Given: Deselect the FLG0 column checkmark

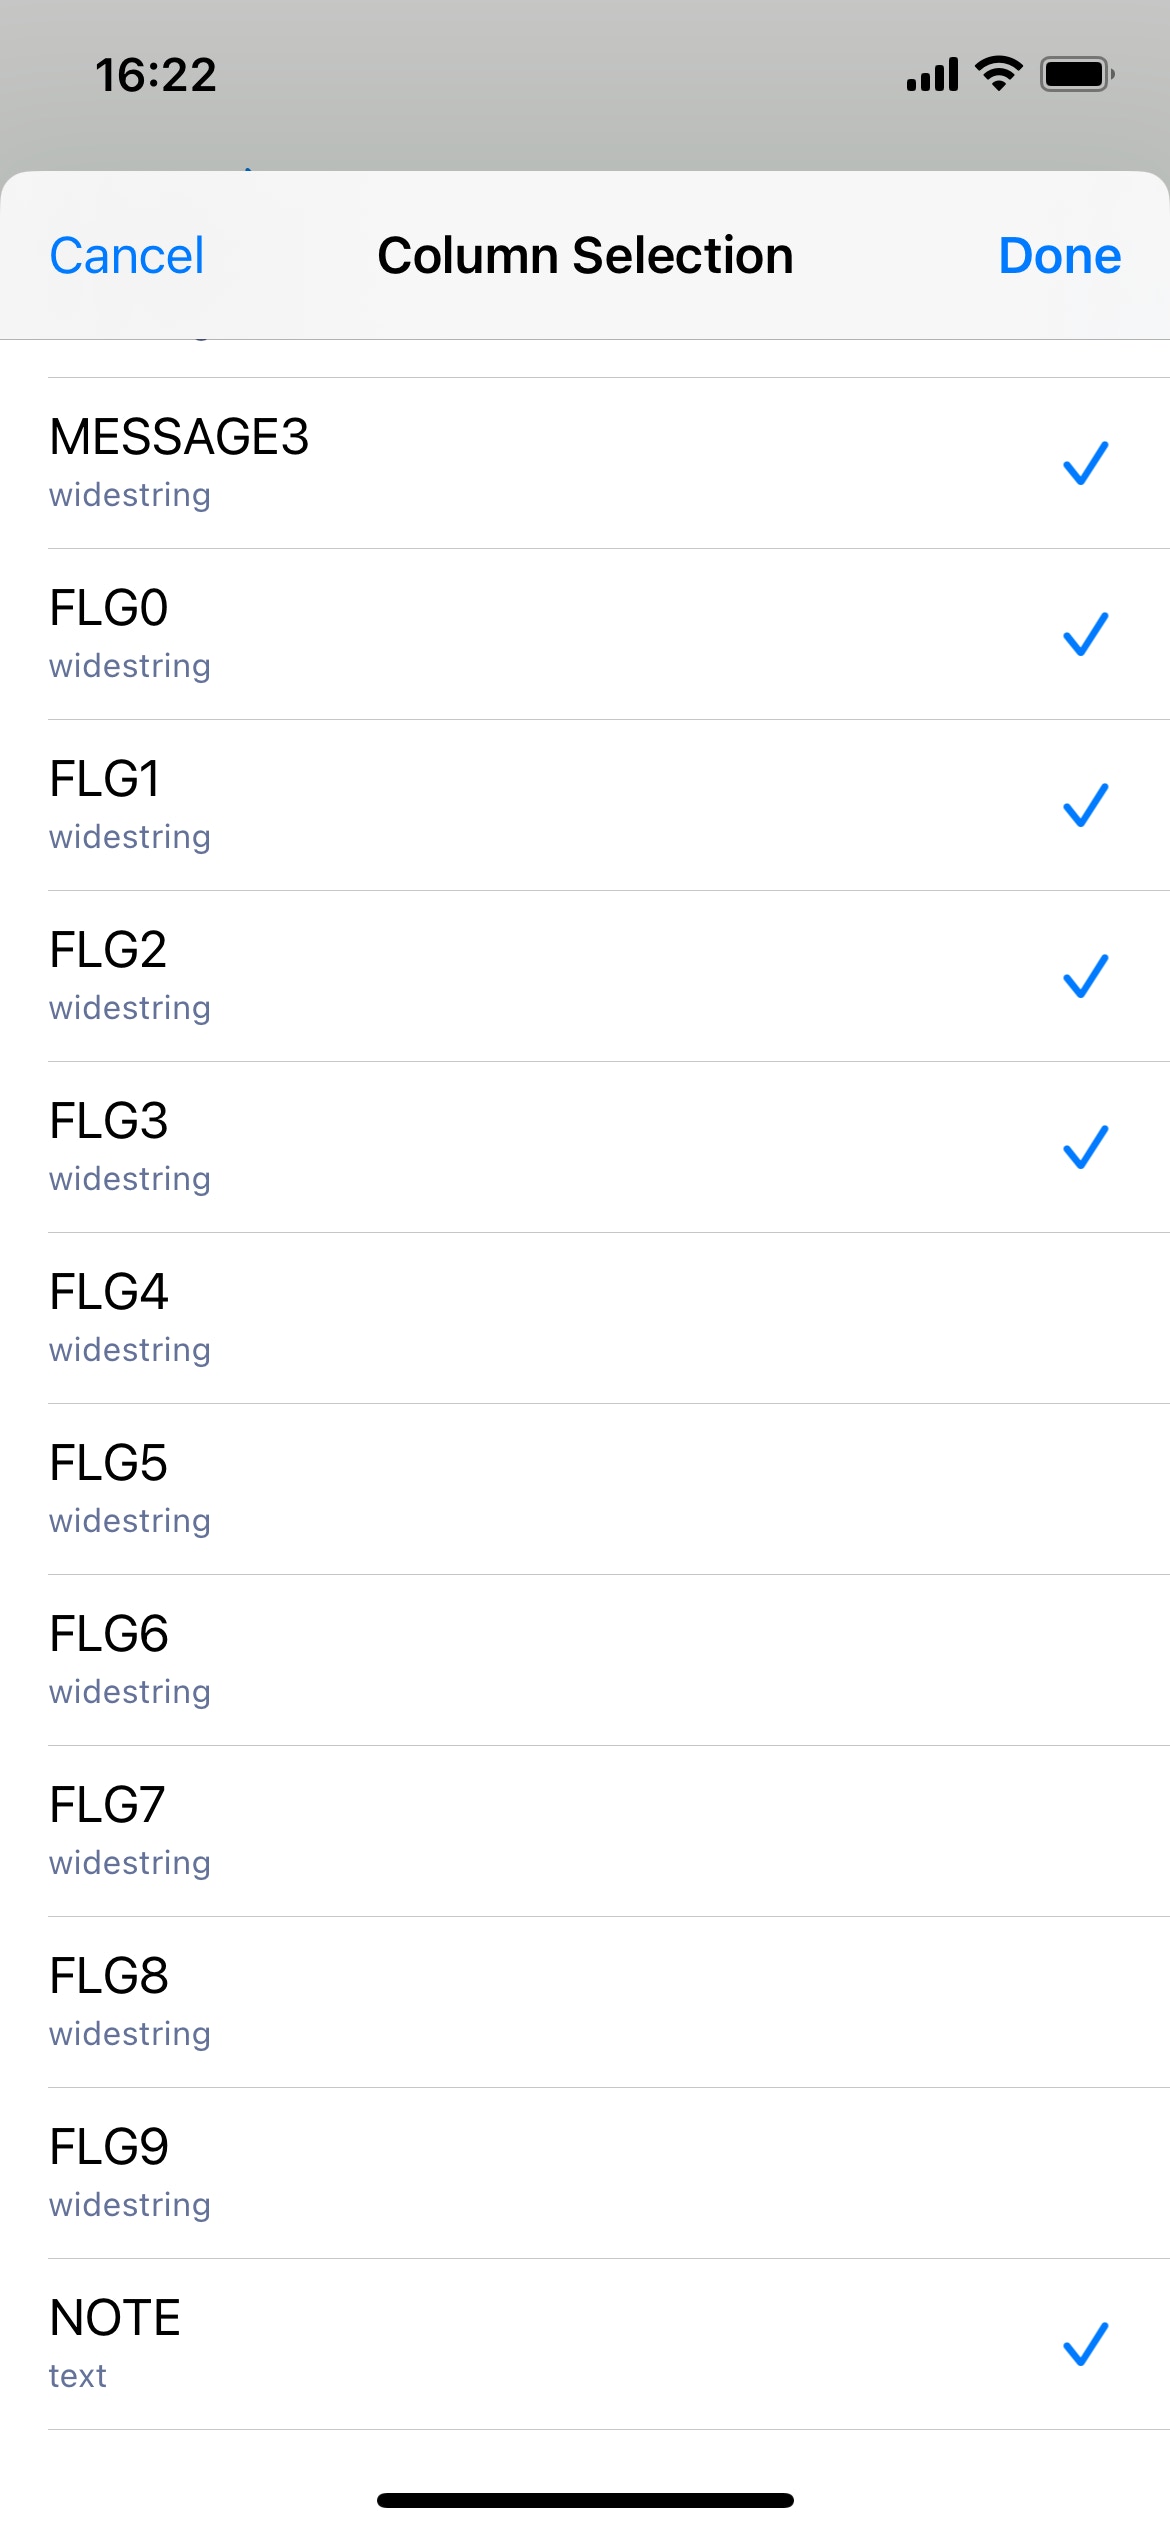Looking at the screenshot, I should pyautogui.click(x=1085, y=634).
